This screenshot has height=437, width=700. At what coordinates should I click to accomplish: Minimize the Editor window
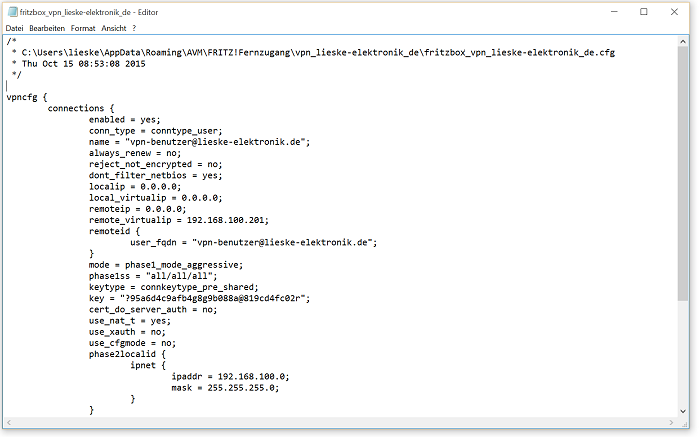point(616,11)
